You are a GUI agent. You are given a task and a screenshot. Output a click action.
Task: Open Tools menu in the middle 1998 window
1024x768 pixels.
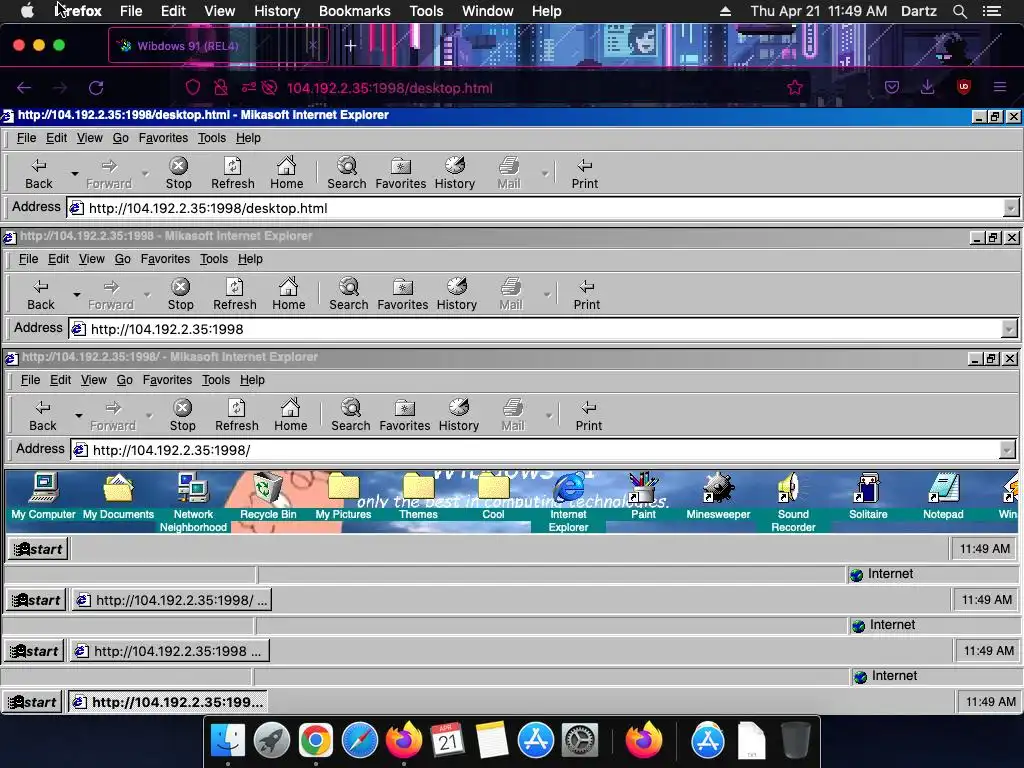pos(214,259)
